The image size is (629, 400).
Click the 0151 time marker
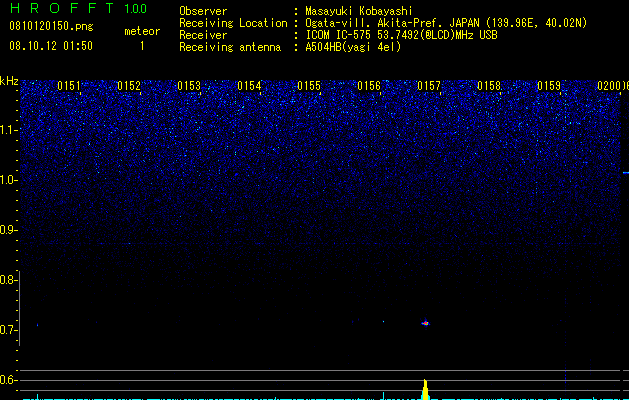tap(69, 86)
